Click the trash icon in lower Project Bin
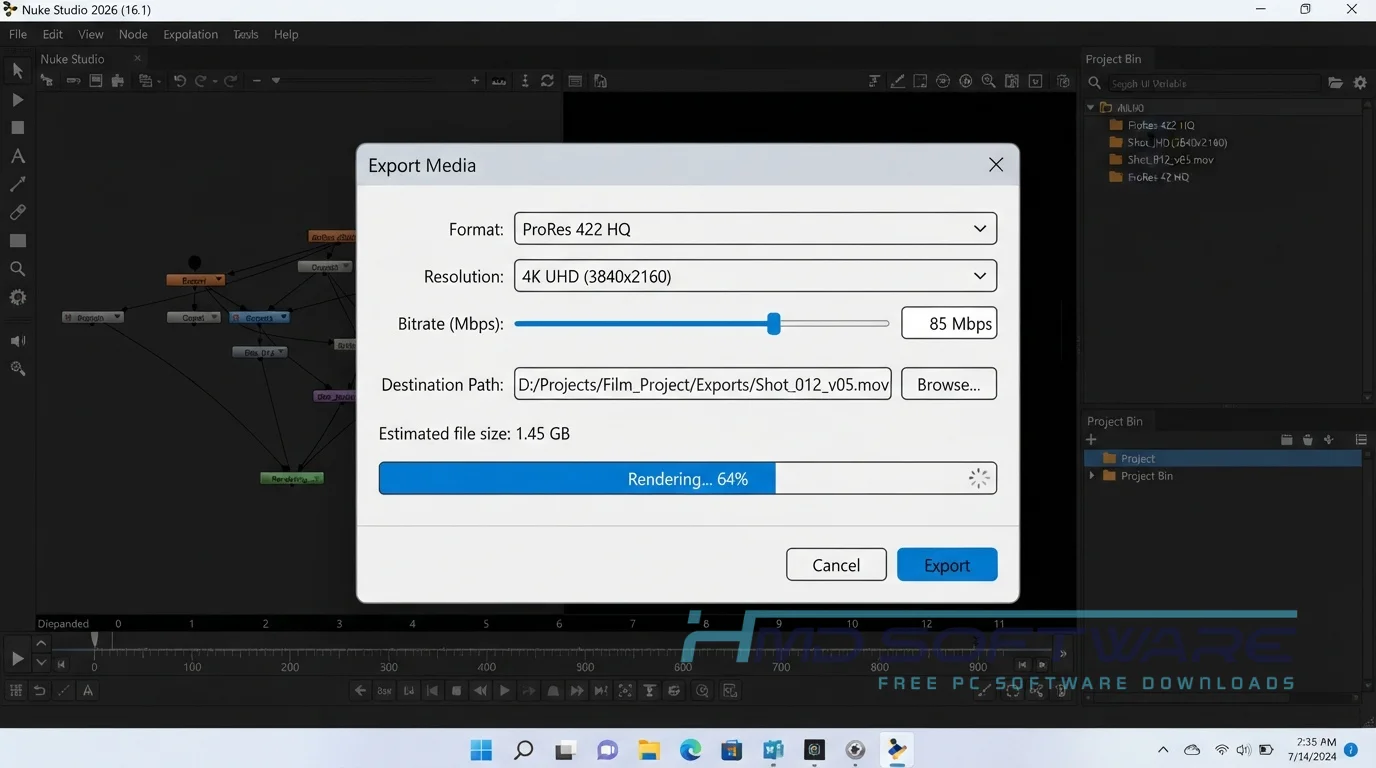The width and height of the screenshot is (1376, 768). [x=1308, y=440]
